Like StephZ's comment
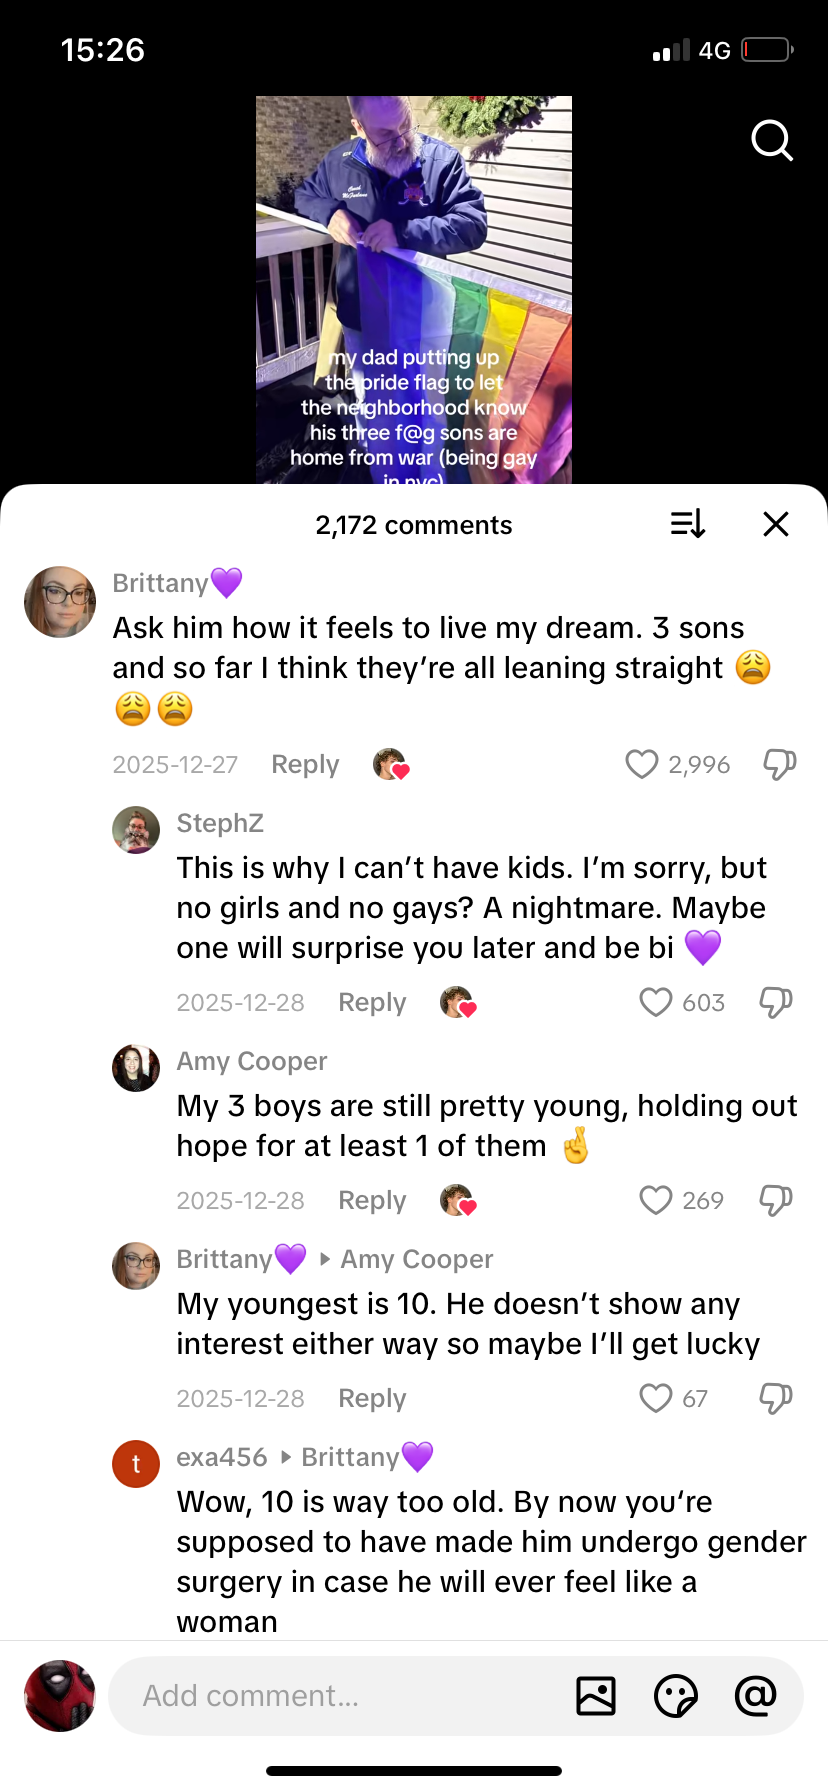This screenshot has width=828, height=1792. tap(656, 1003)
